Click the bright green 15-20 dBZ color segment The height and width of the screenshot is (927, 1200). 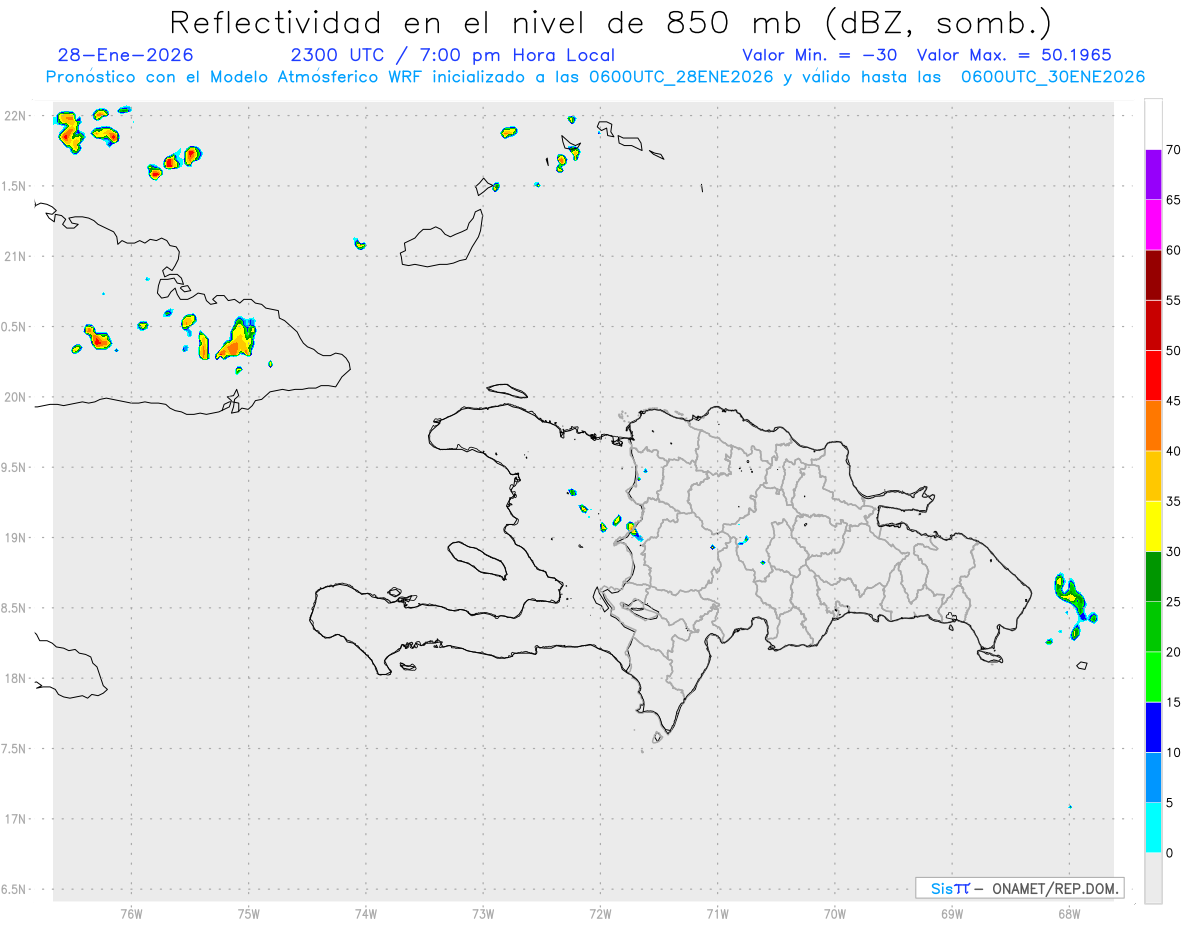[1153, 677]
